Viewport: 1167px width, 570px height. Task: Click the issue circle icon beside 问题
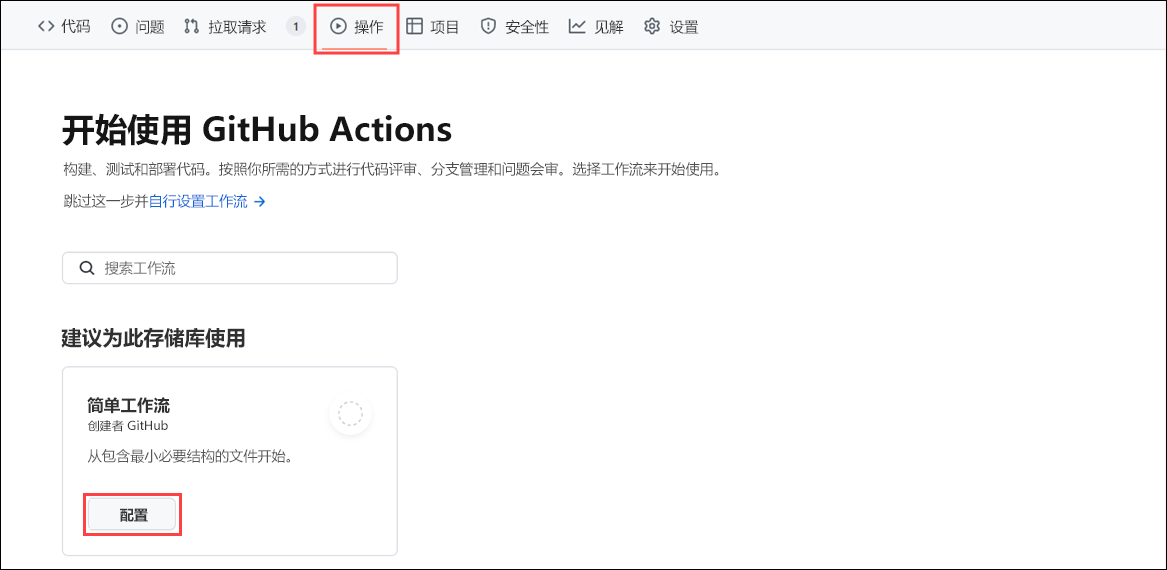(119, 27)
